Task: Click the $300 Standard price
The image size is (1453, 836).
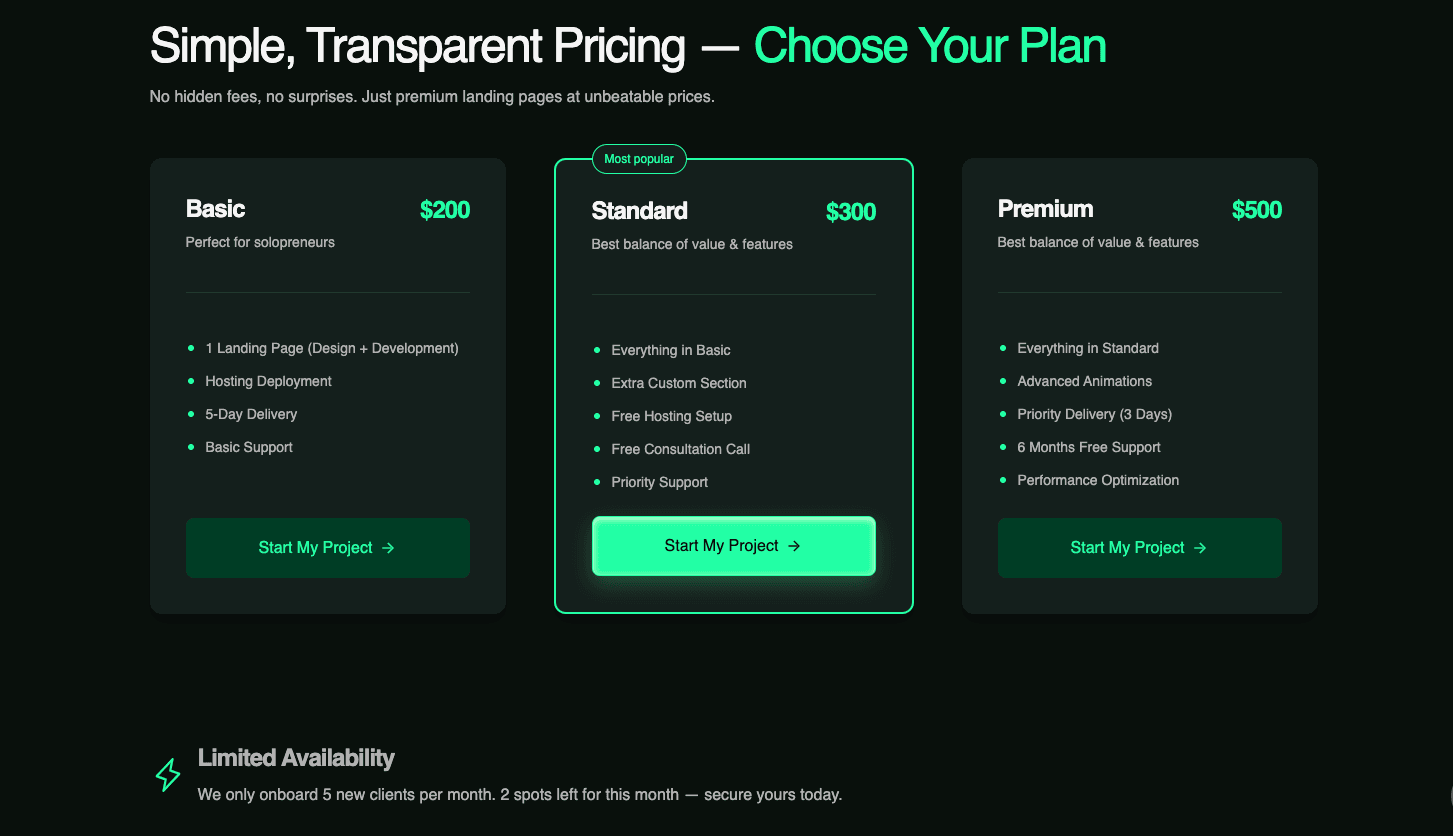Action: tap(850, 212)
